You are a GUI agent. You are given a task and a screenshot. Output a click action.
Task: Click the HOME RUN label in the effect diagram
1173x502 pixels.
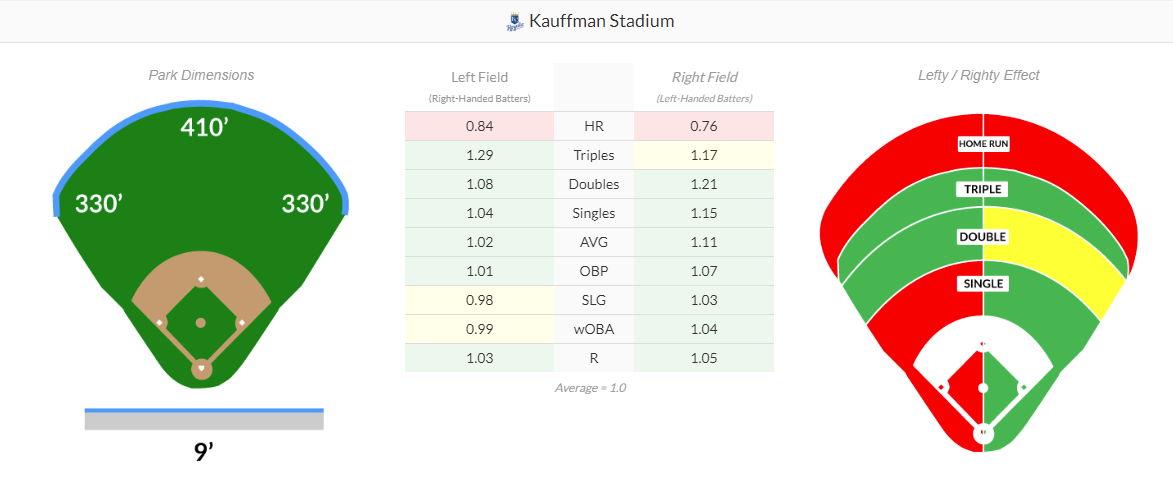pyautogui.click(x=983, y=144)
